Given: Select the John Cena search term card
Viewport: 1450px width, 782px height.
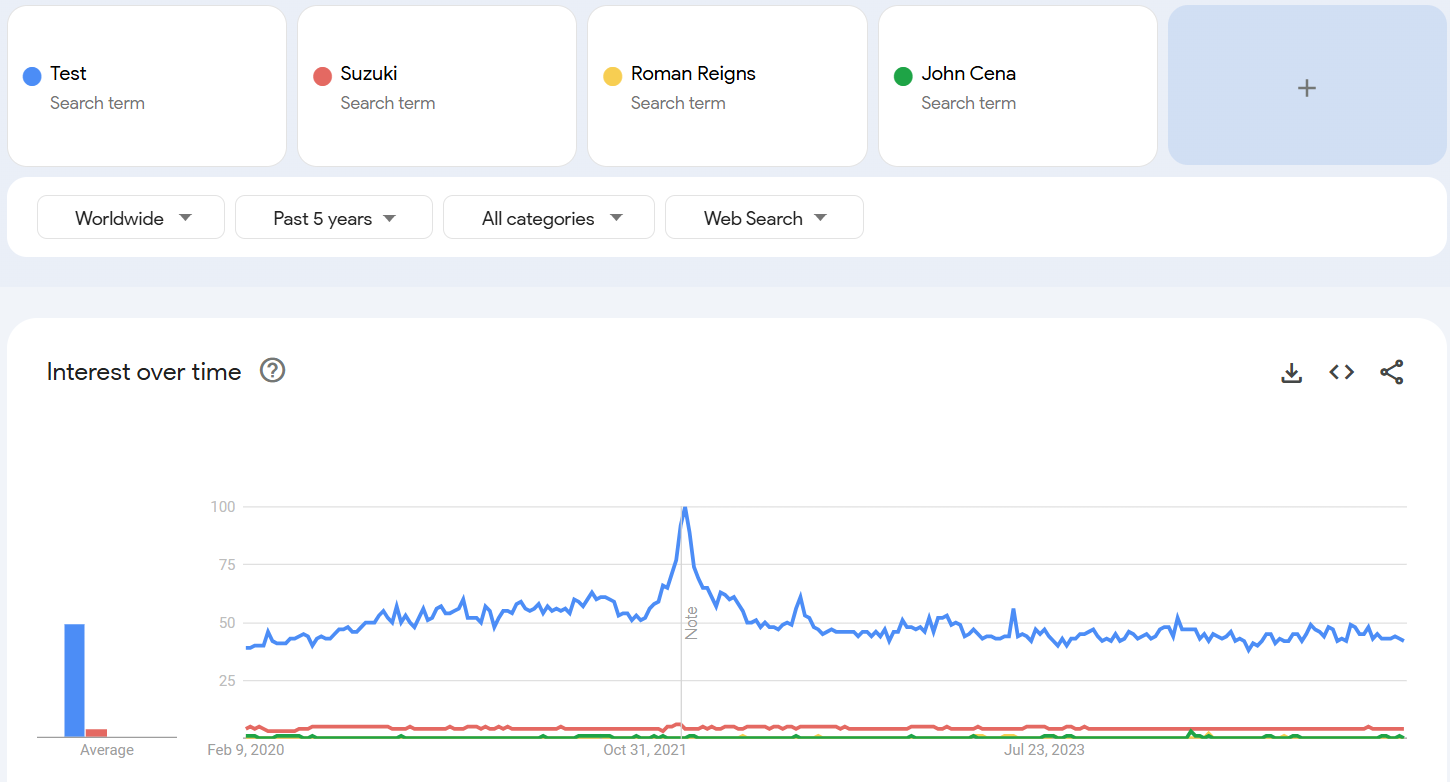Looking at the screenshot, I should (x=1017, y=86).
